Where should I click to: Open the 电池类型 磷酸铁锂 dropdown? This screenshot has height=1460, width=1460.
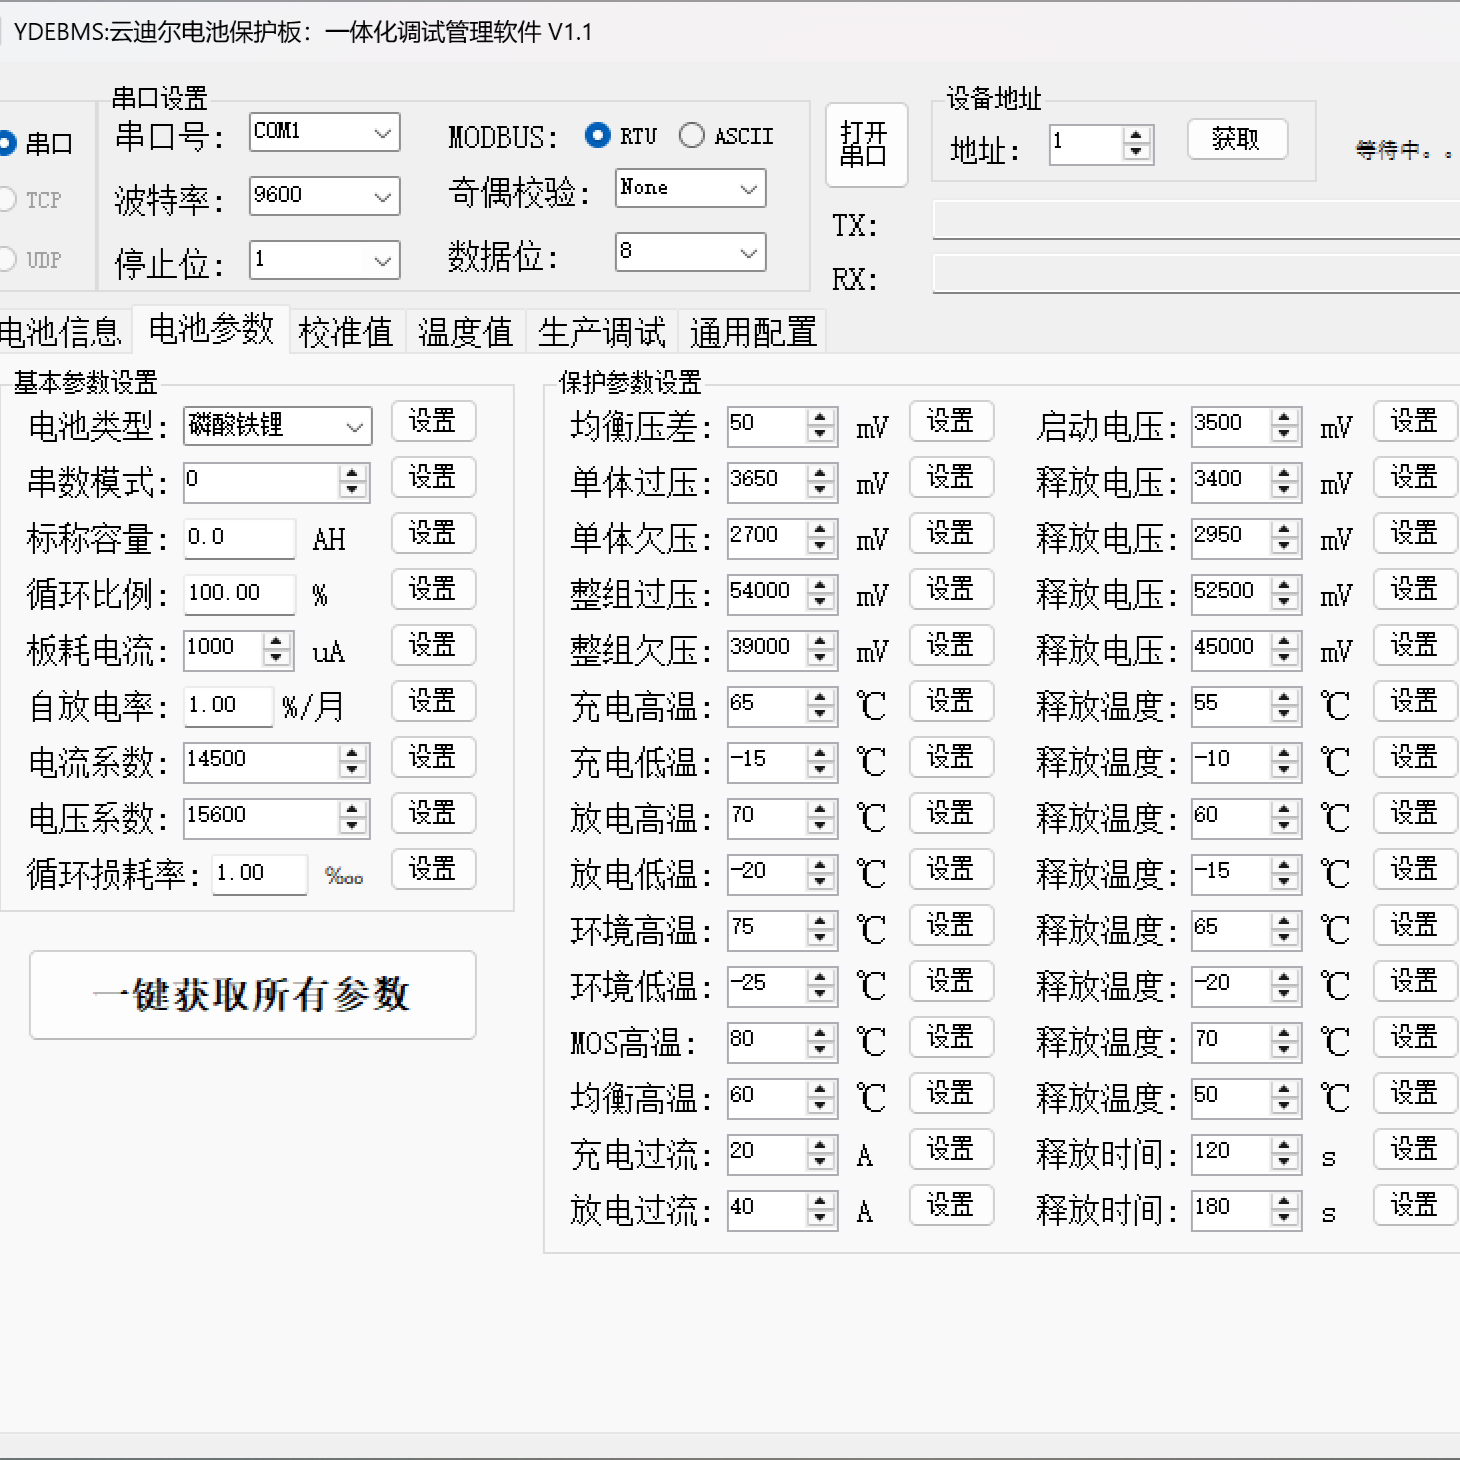tap(354, 427)
